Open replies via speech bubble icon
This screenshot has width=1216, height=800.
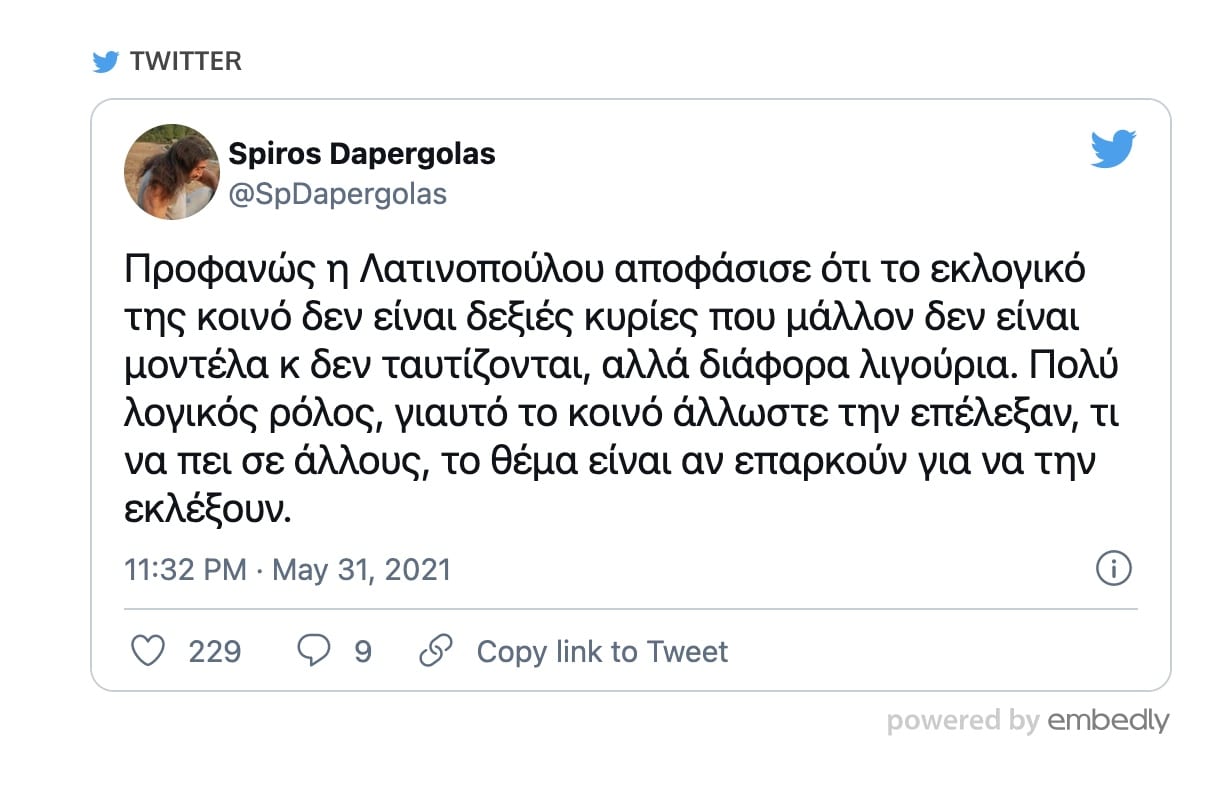pos(315,652)
